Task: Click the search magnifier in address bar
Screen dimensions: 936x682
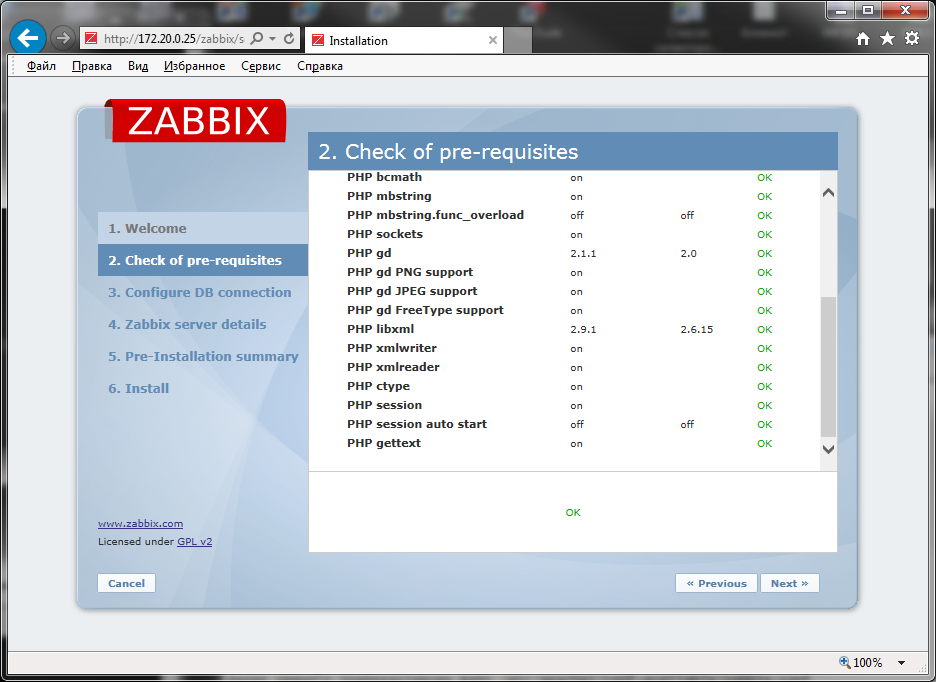Action: (257, 39)
